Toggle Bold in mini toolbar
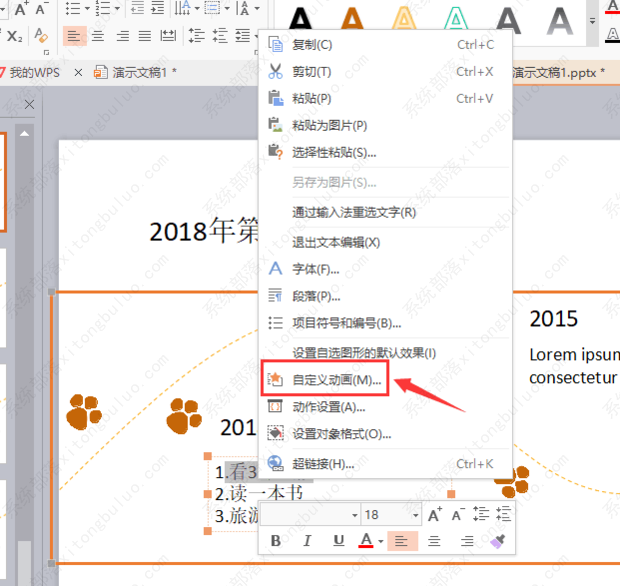The height and width of the screenshot is (586, 620). click(x=276, y=541)
